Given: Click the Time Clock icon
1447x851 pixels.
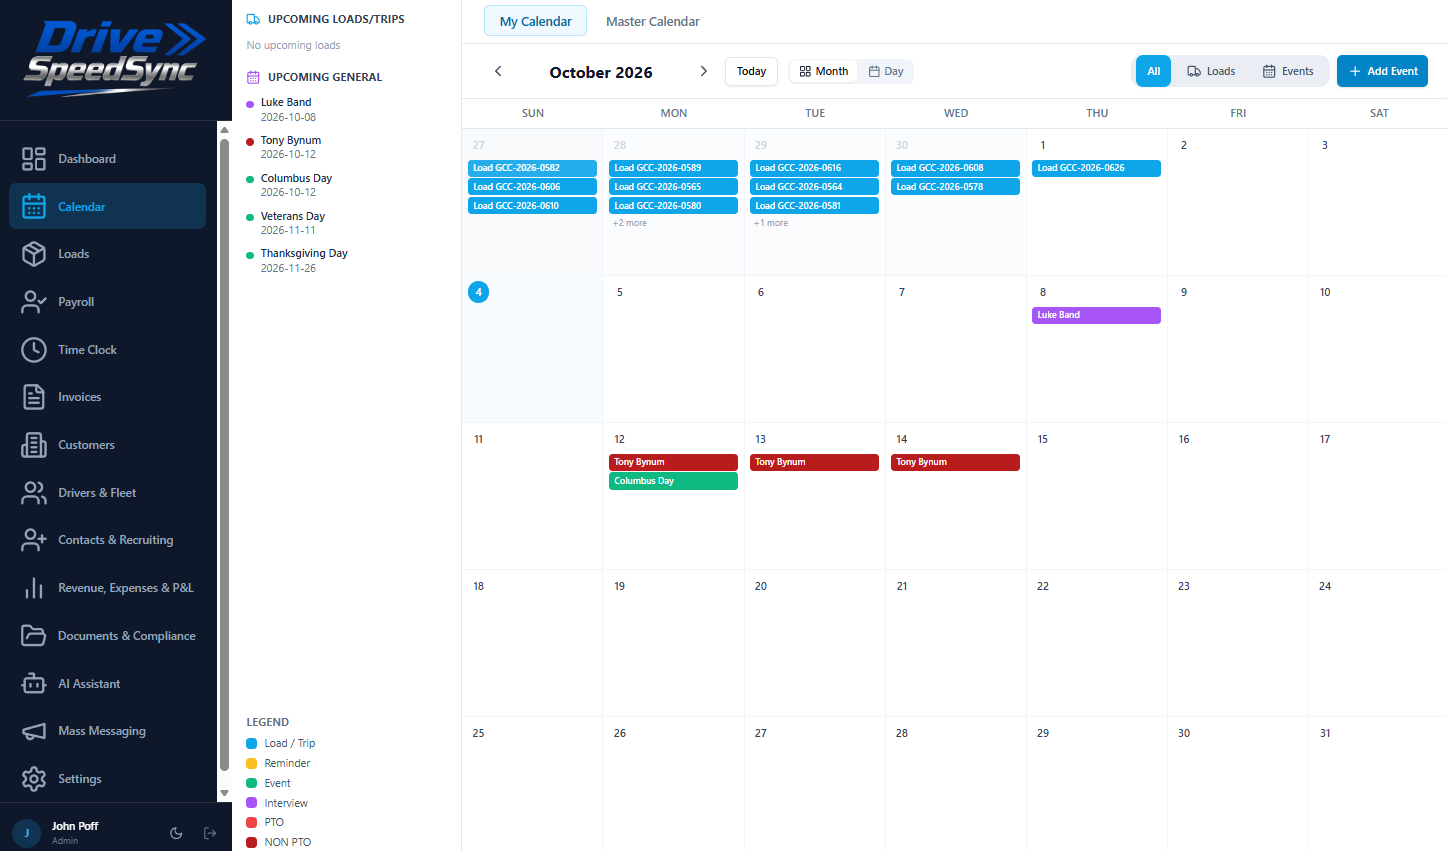Looking at the screenshot, I should (34, 349).
